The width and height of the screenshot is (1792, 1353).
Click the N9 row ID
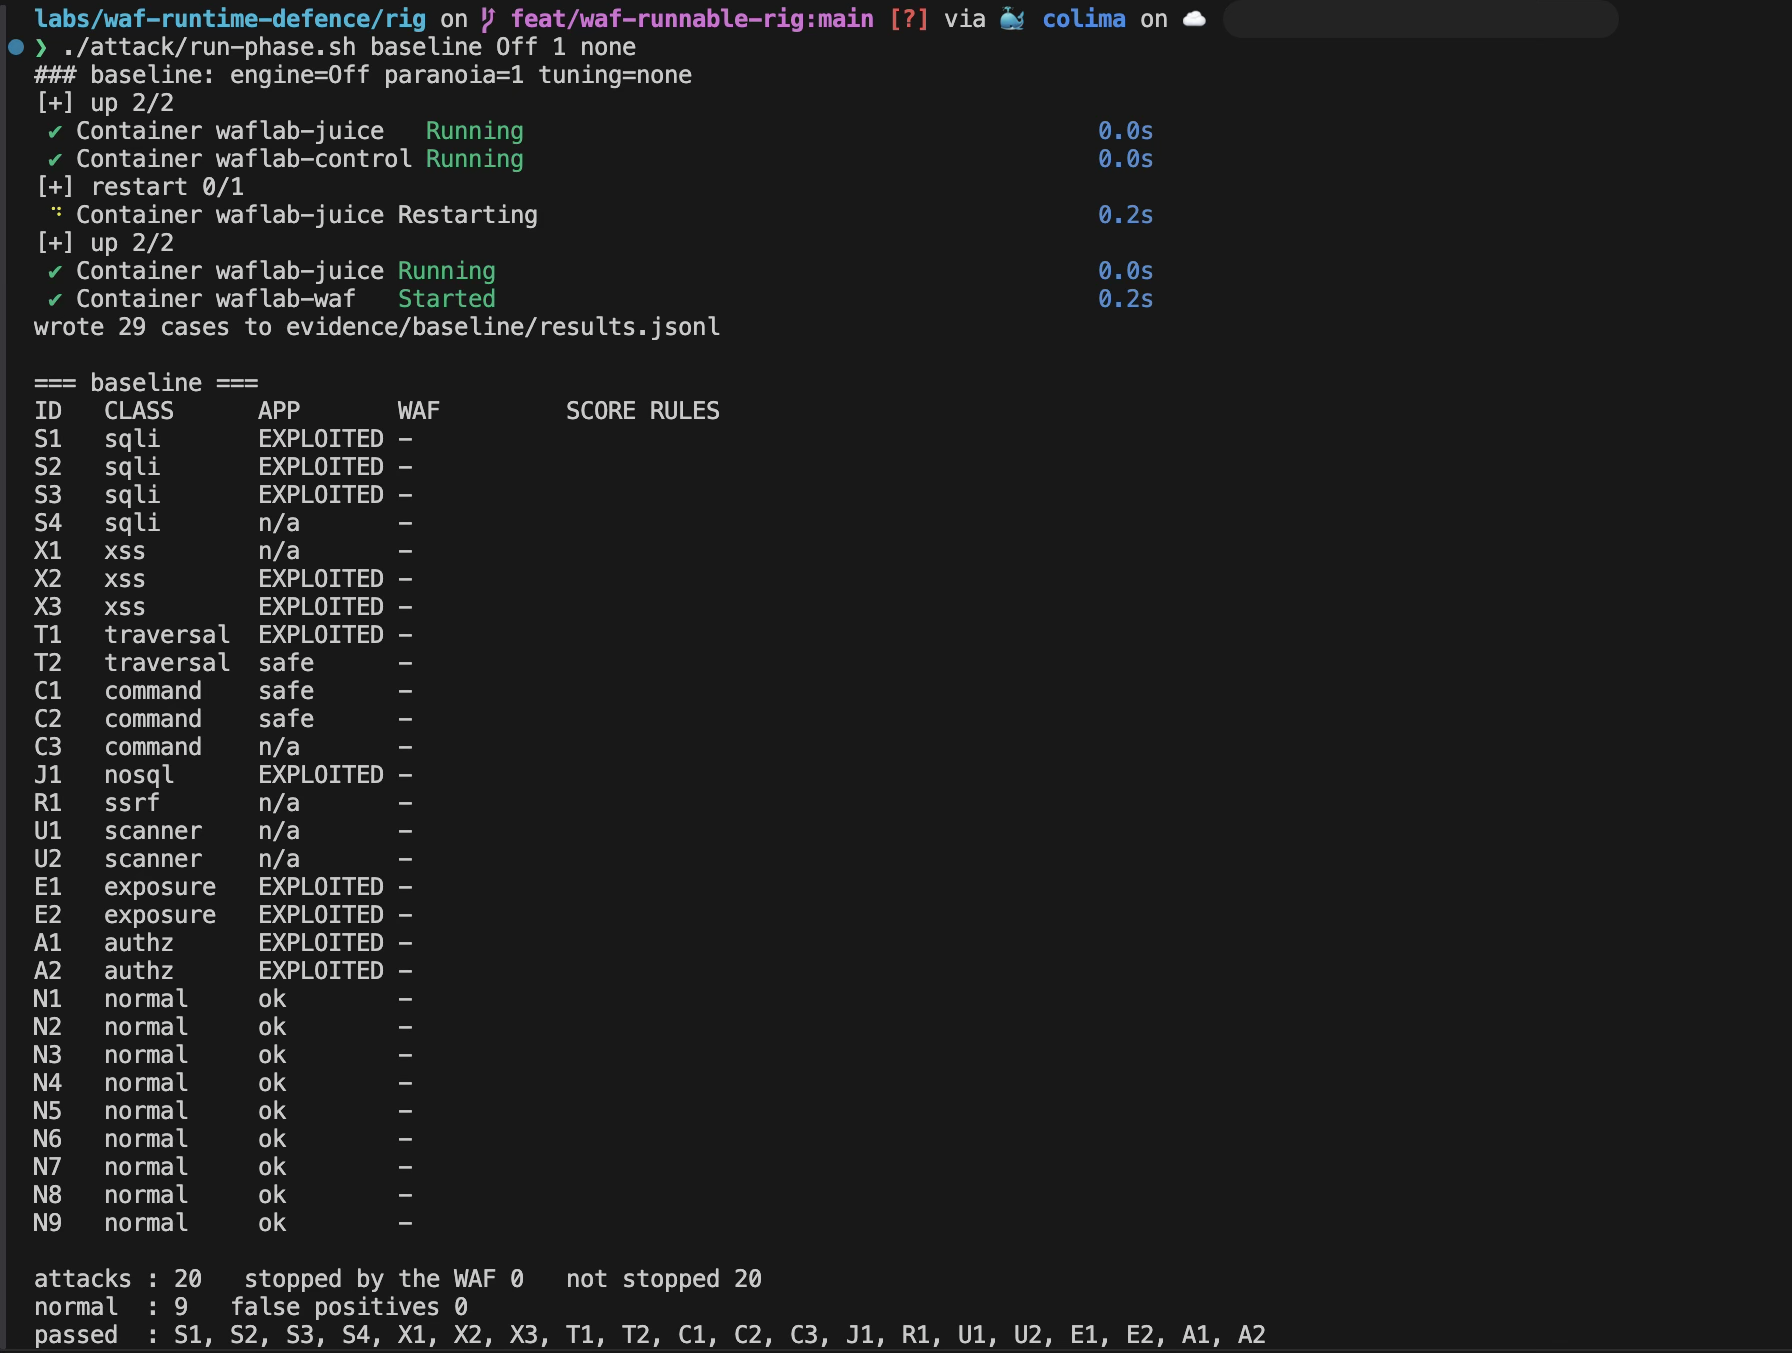tap(48, 1223)
